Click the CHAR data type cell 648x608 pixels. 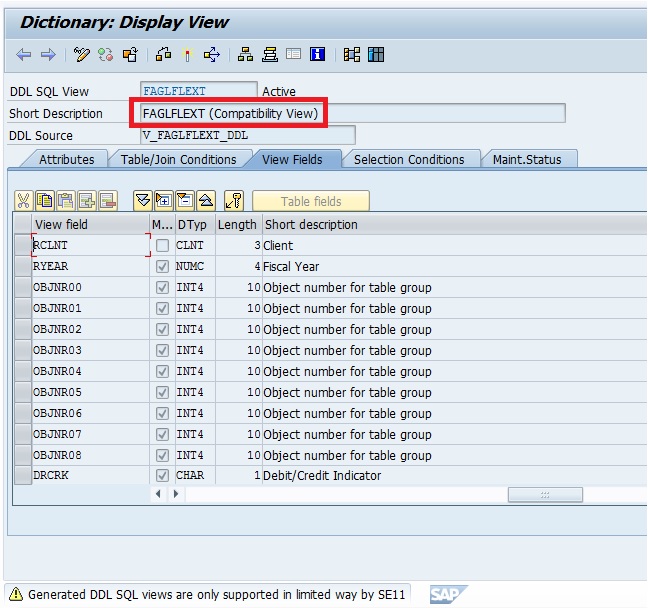(195, 476)
